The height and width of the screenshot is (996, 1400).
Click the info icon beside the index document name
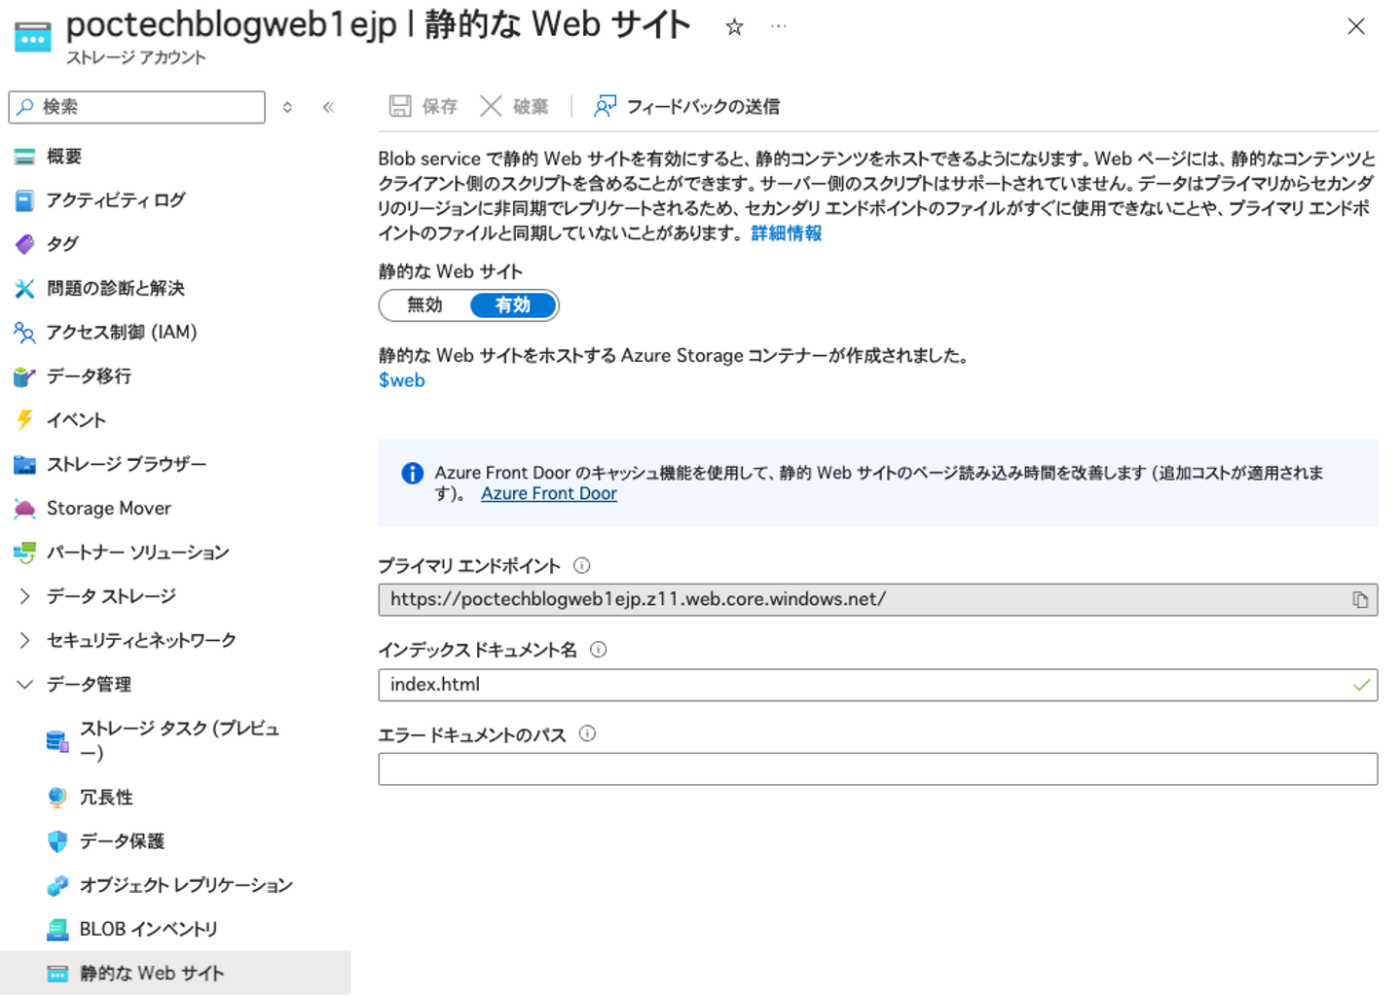[598, 650]
